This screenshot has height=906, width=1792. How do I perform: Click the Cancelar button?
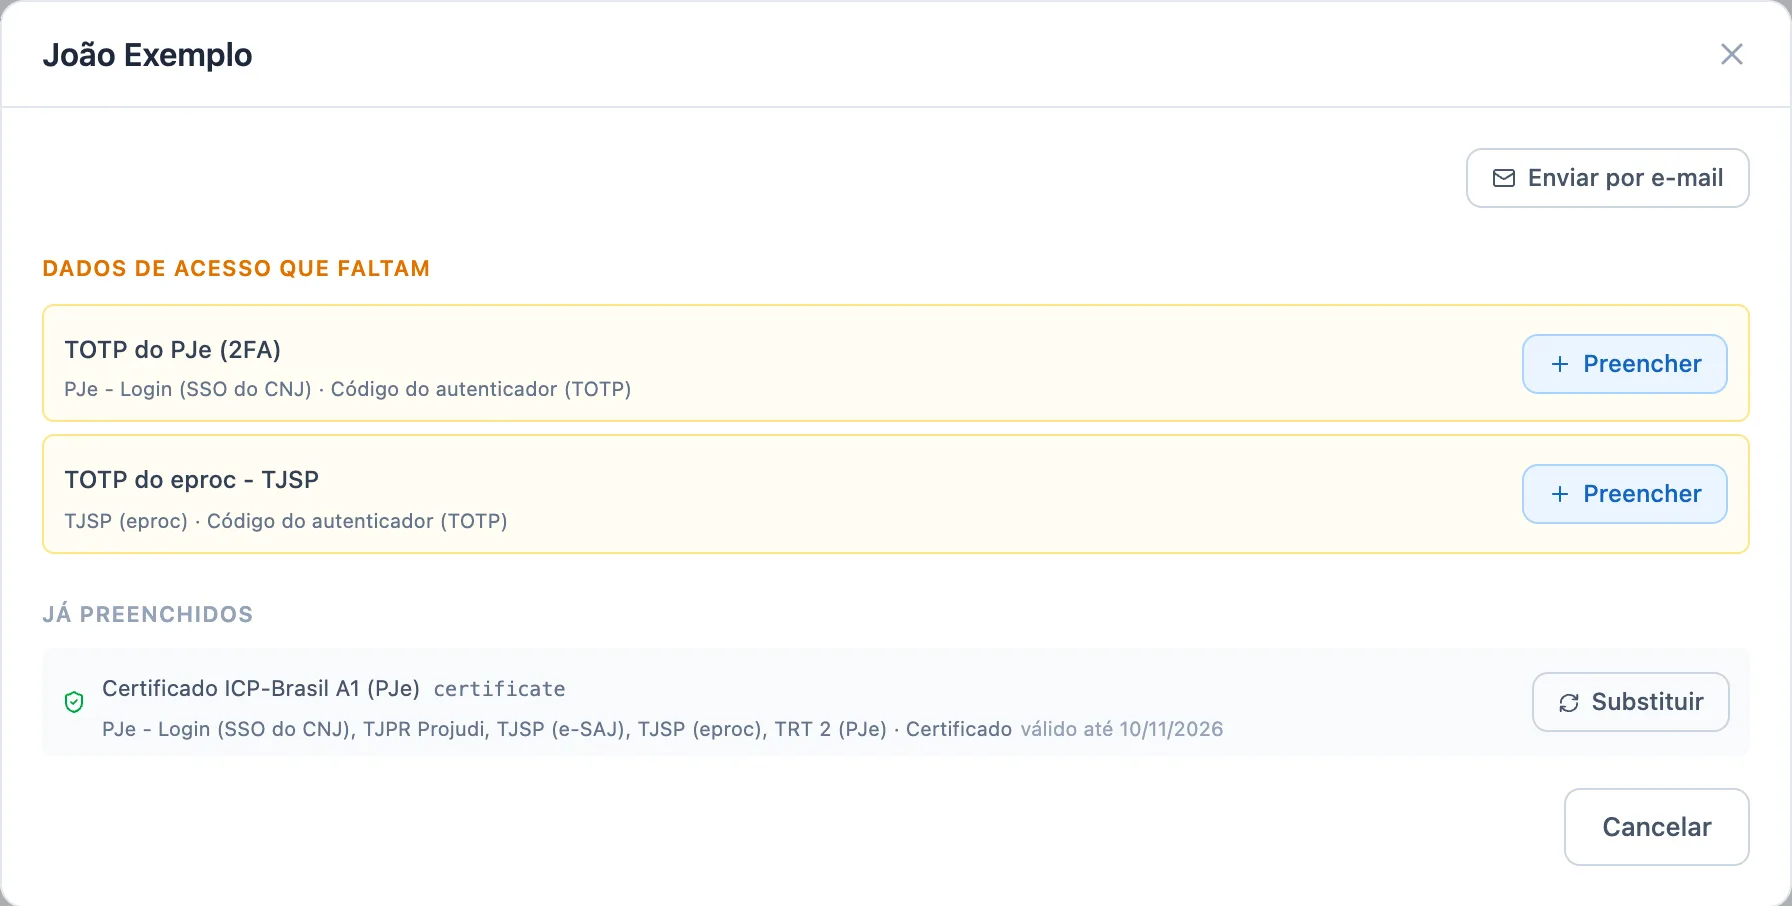click(1656, 827)
